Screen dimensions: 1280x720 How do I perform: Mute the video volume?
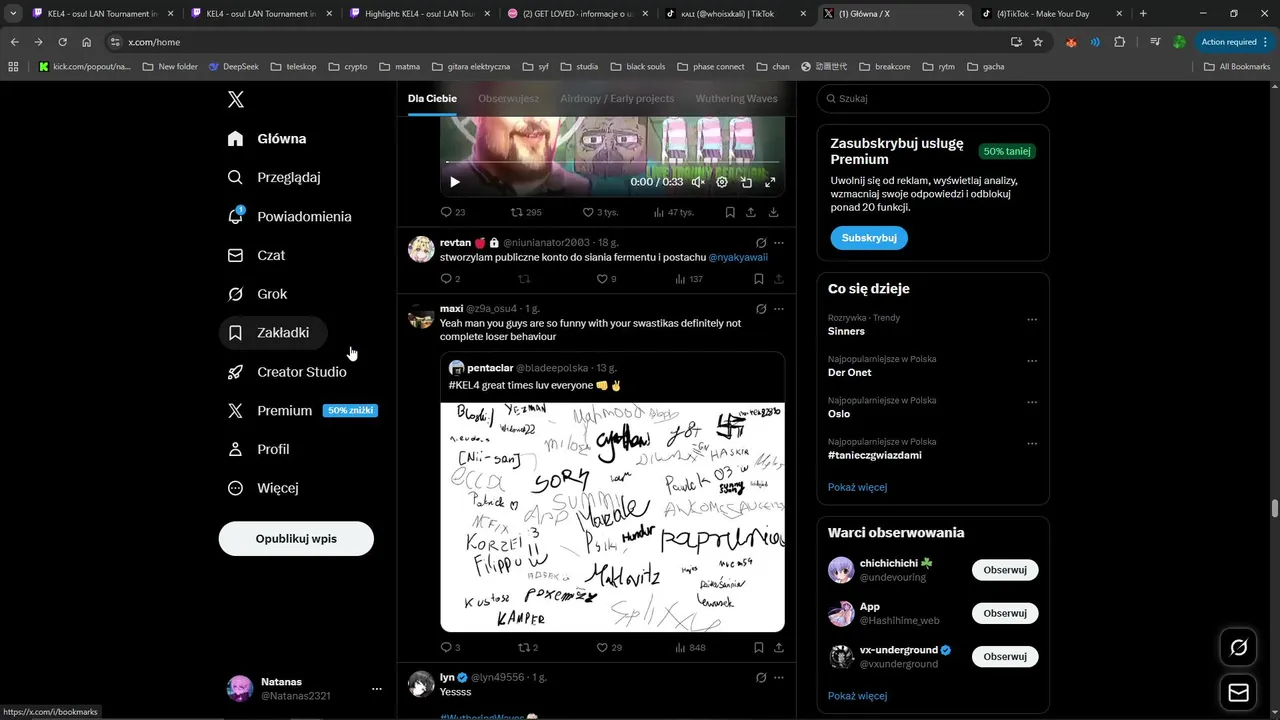(698, 182)
